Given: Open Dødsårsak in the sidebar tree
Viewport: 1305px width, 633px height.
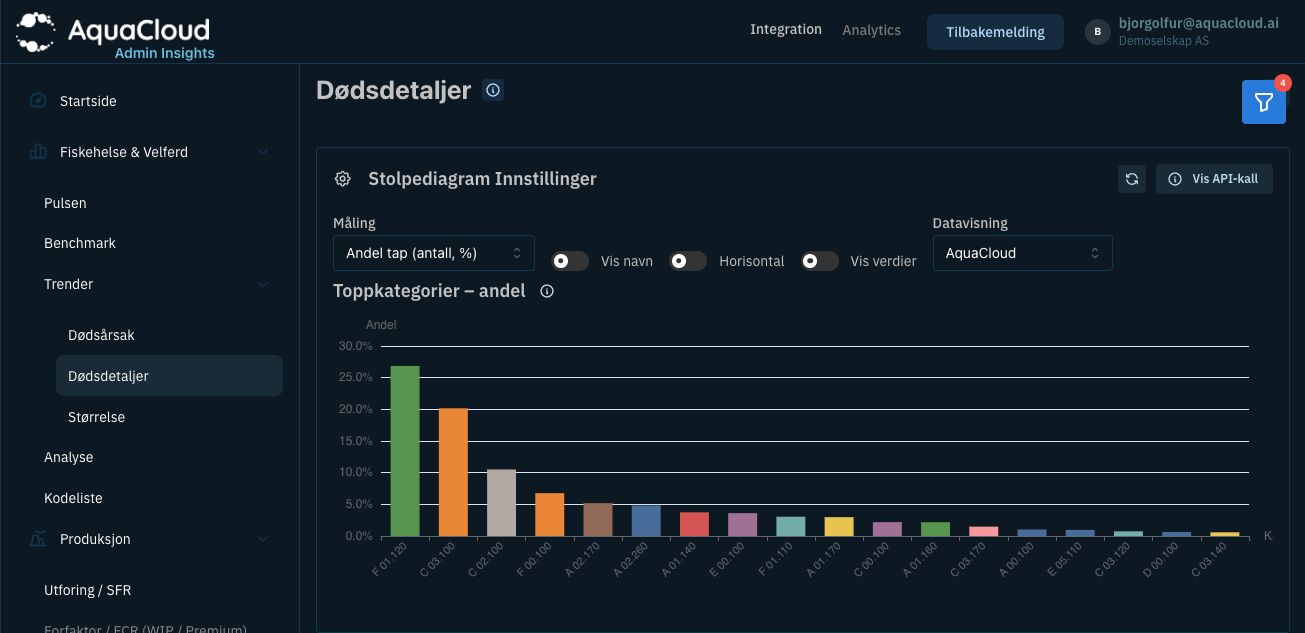Looking at the screenshot, I should tap(101, 335).
